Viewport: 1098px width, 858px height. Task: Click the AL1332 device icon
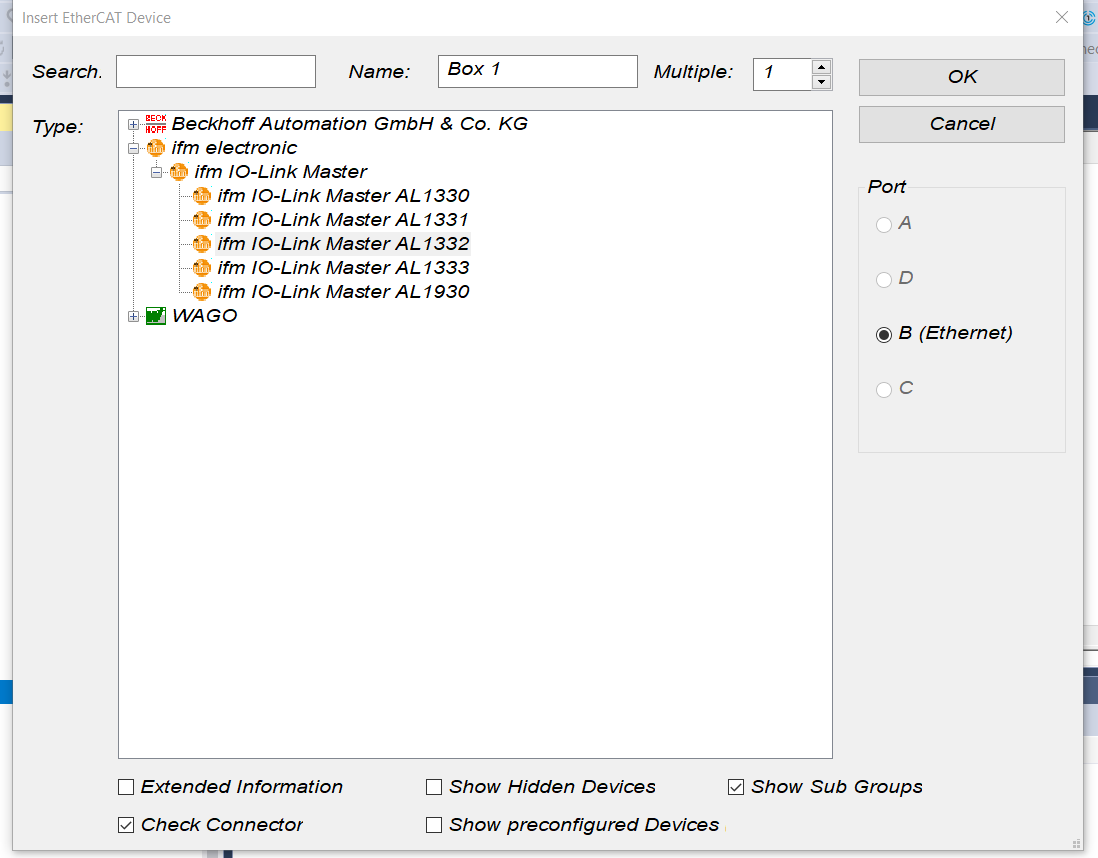(x=202, y=244)
